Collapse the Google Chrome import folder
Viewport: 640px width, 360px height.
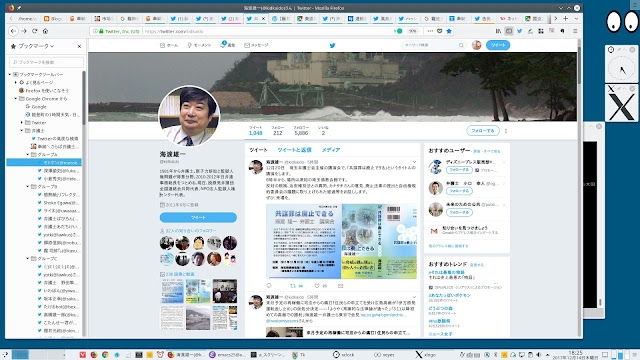click(x=16, y=98)
